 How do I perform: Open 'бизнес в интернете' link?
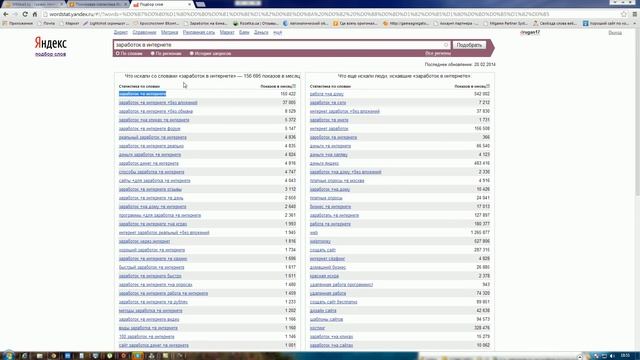pyautogui.click(x=330, y=207)
